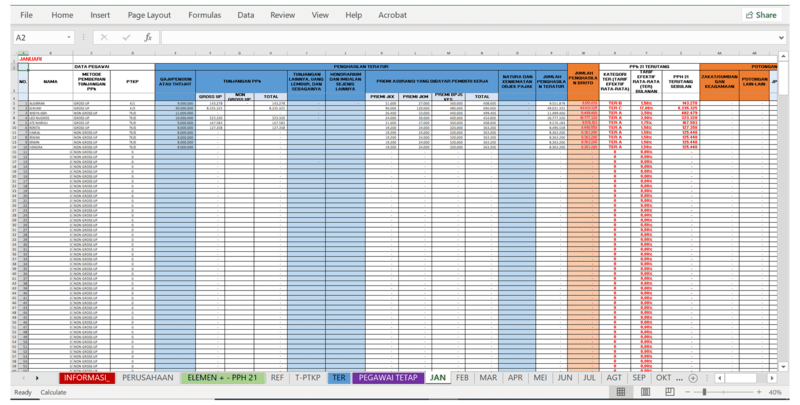Click inside the formula bar input
Viewport: 800px width, 405px height.
467,37
